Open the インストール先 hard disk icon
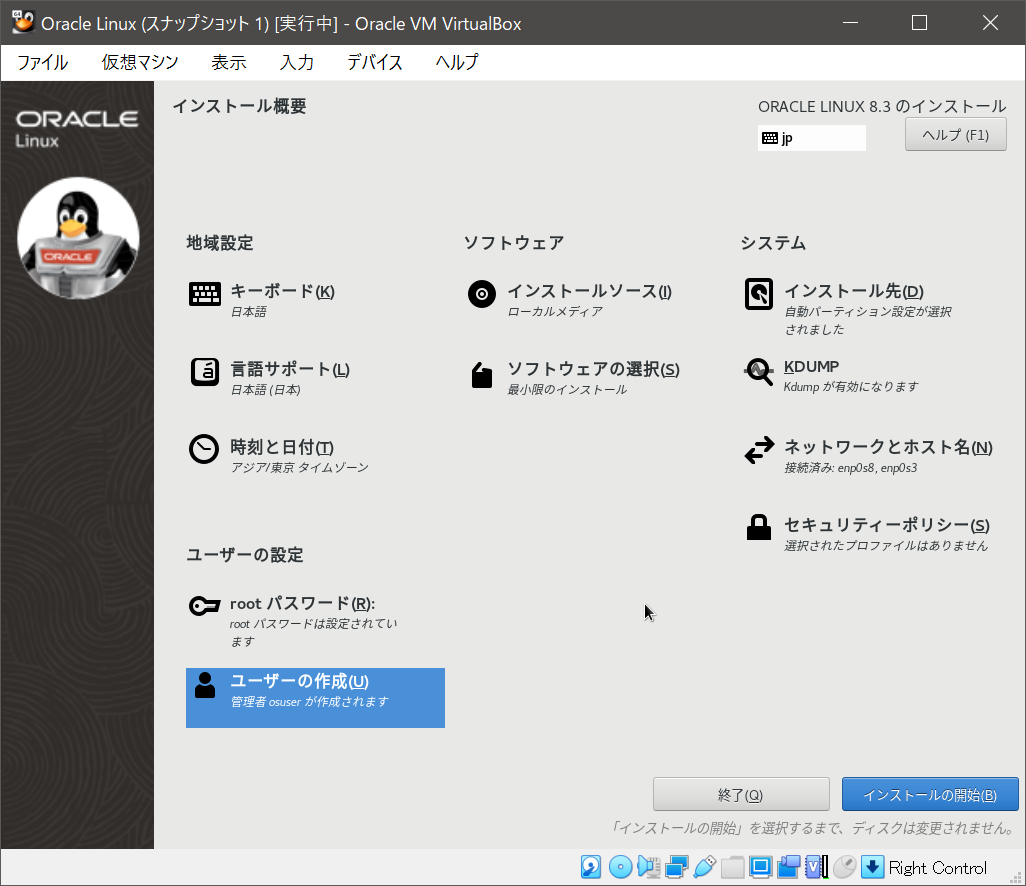The height and width of the screenshot is (886, 1026). pos(759,294)
